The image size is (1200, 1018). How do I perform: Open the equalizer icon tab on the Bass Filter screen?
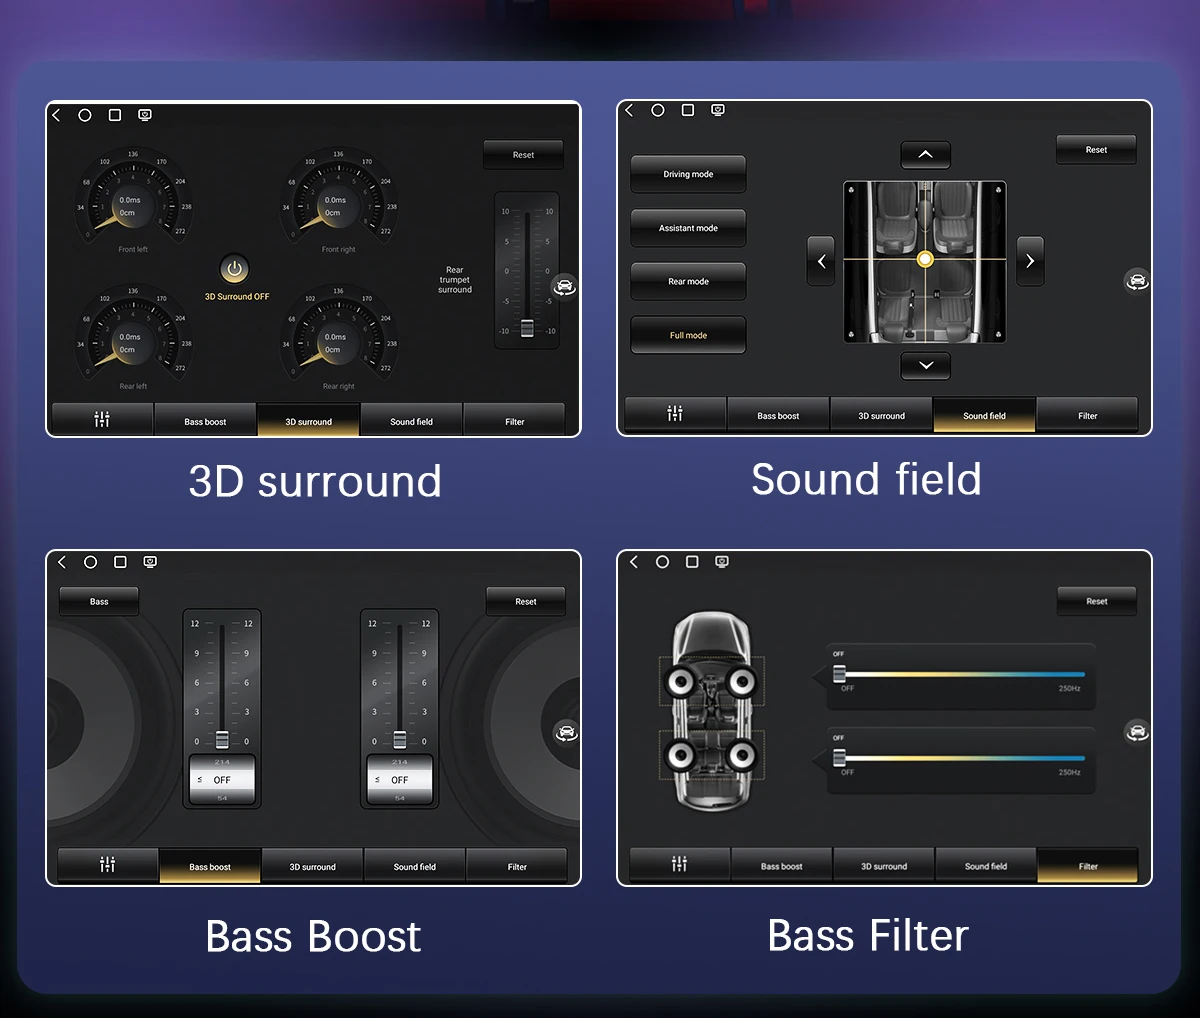pos(679,865)
